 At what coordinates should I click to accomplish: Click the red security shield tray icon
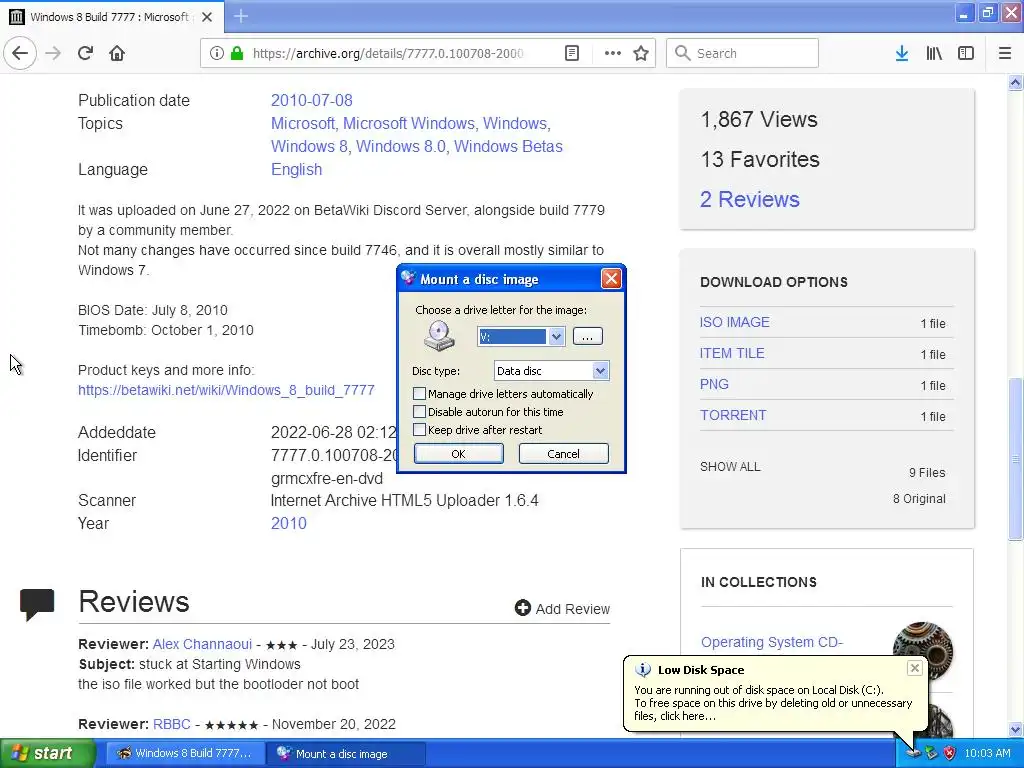[949, 754]
